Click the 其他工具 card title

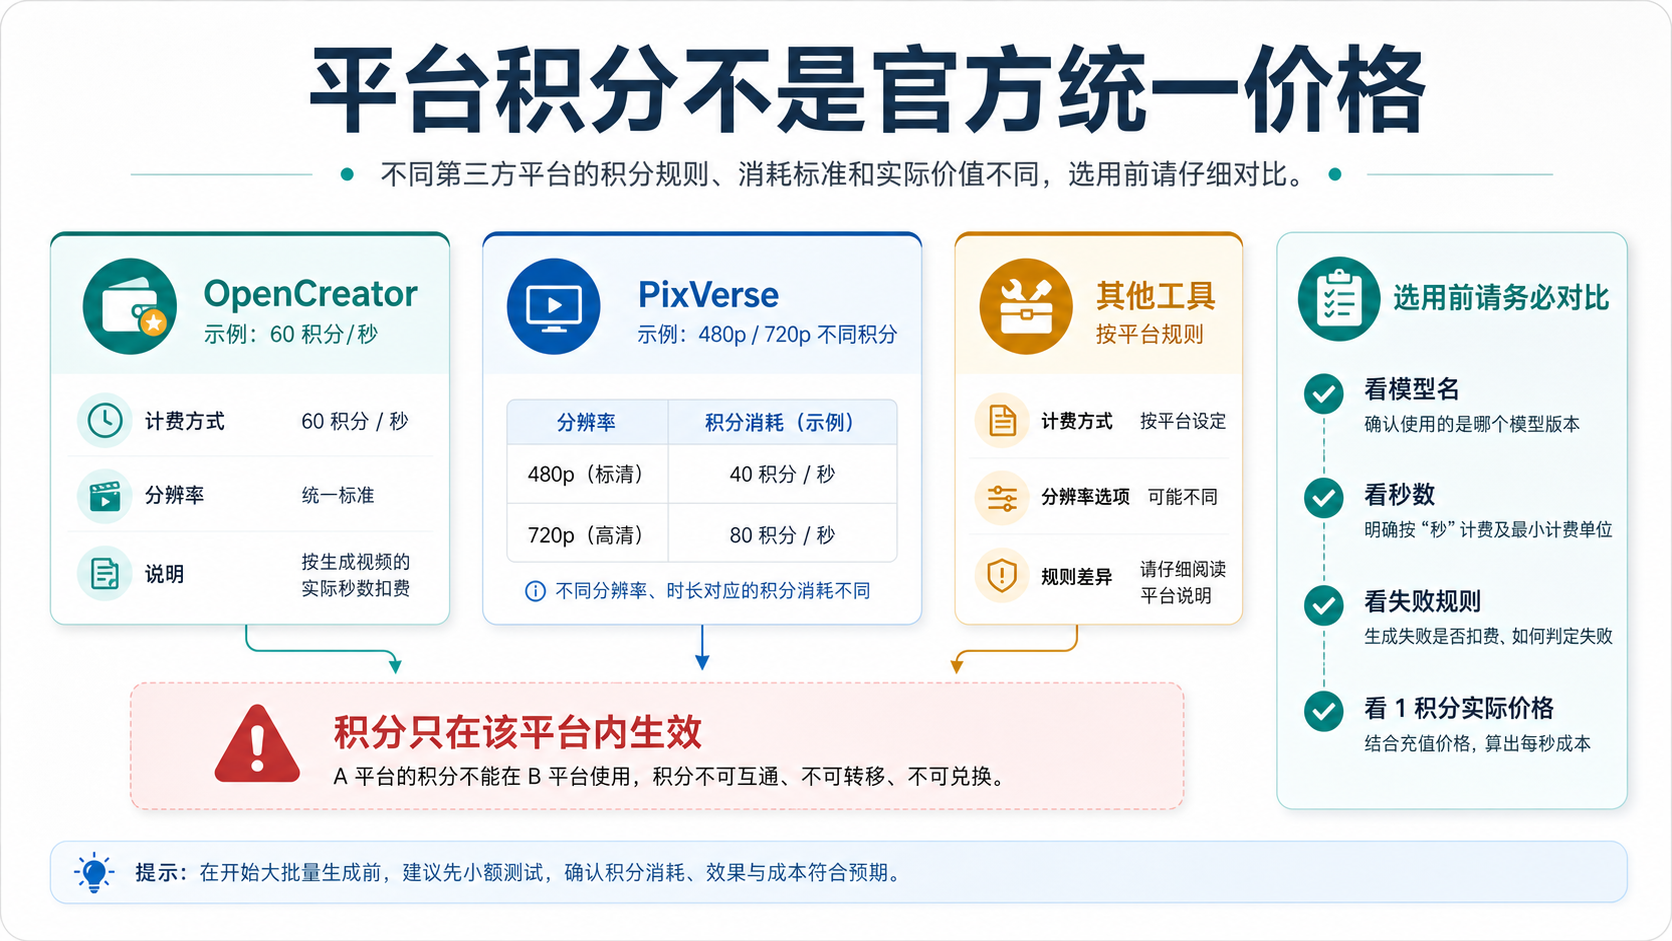click(1156, 296)
